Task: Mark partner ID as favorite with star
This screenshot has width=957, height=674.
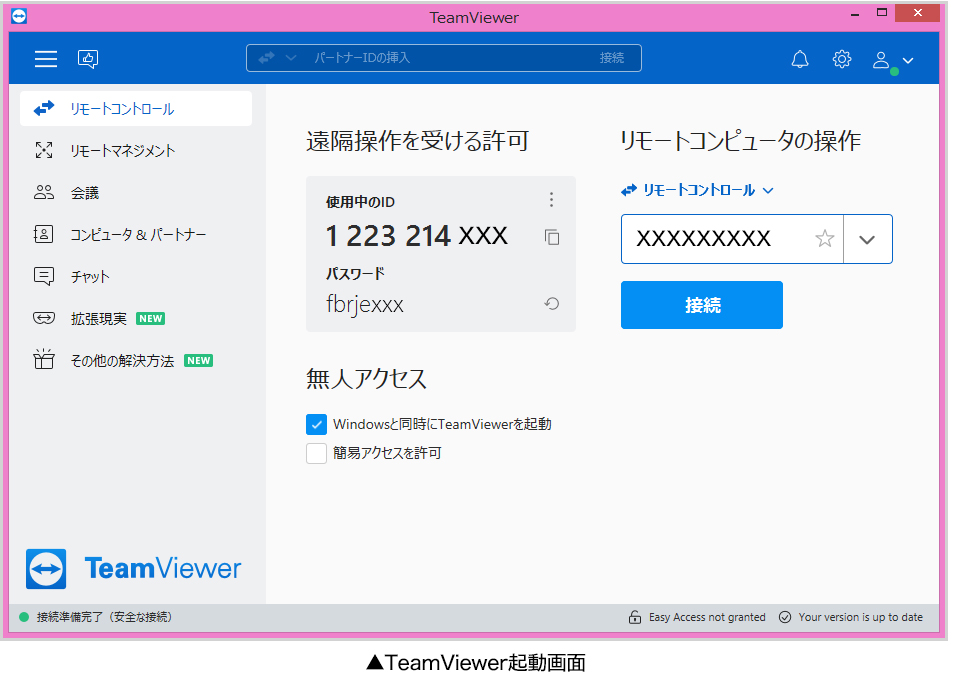Action: pos(824,239)
